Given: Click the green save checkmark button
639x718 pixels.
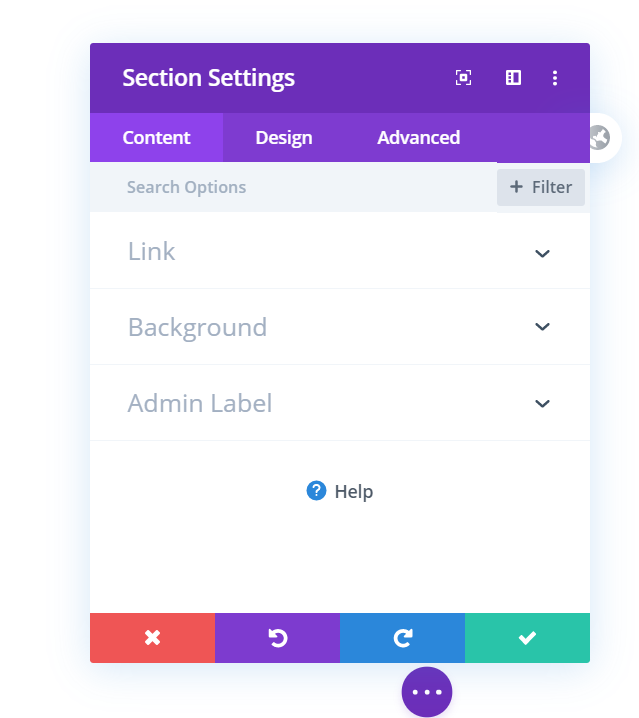Looking at the screenshot, I should 527,637.
